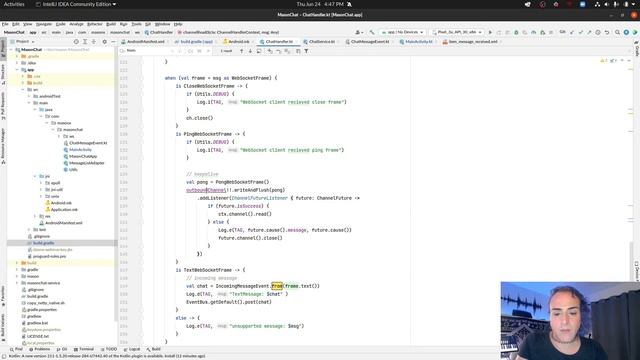Collapse the app module folder
The height and width of the screenshot is (360, 640).
click(x=17, y=70)
